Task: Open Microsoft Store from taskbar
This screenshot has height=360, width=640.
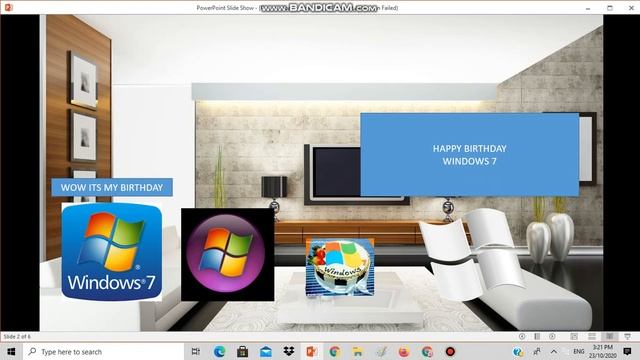Action: [x=242, y=351]
